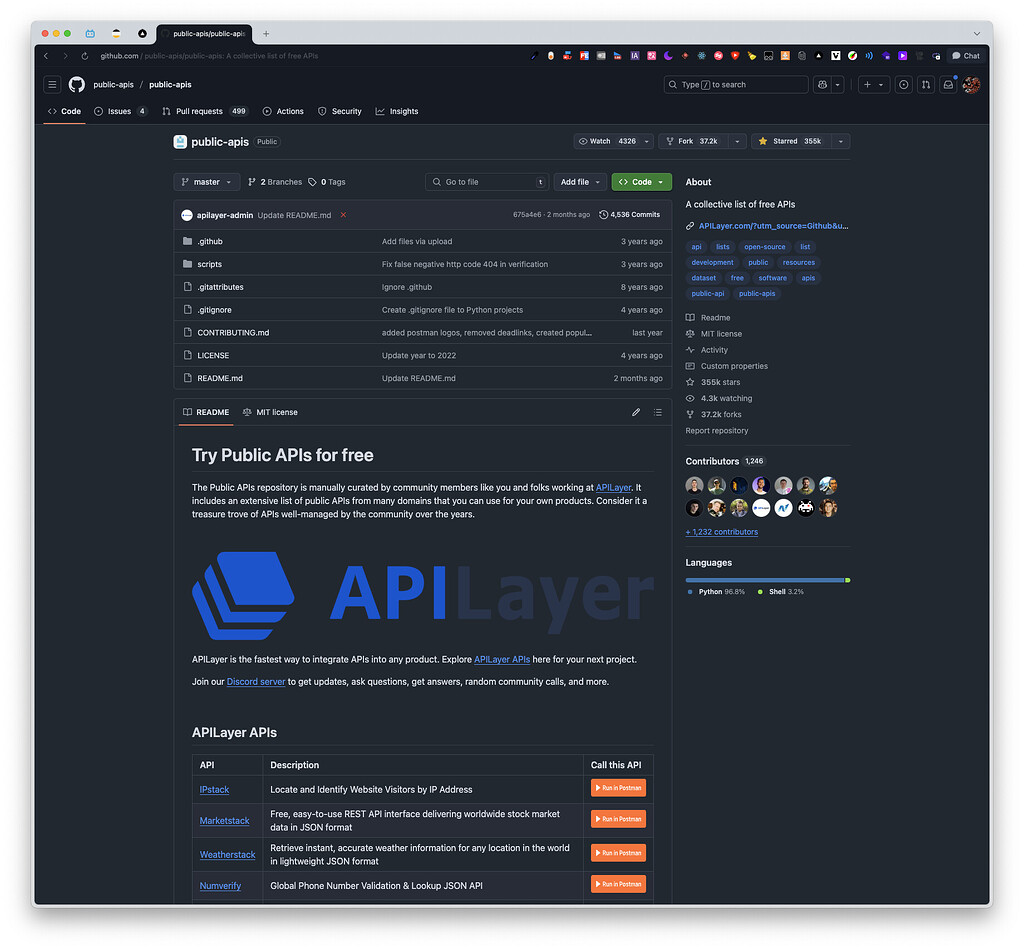The image size is (1024, 949).
Task: Open README outline list icon
Action: [x=658, y=412]
